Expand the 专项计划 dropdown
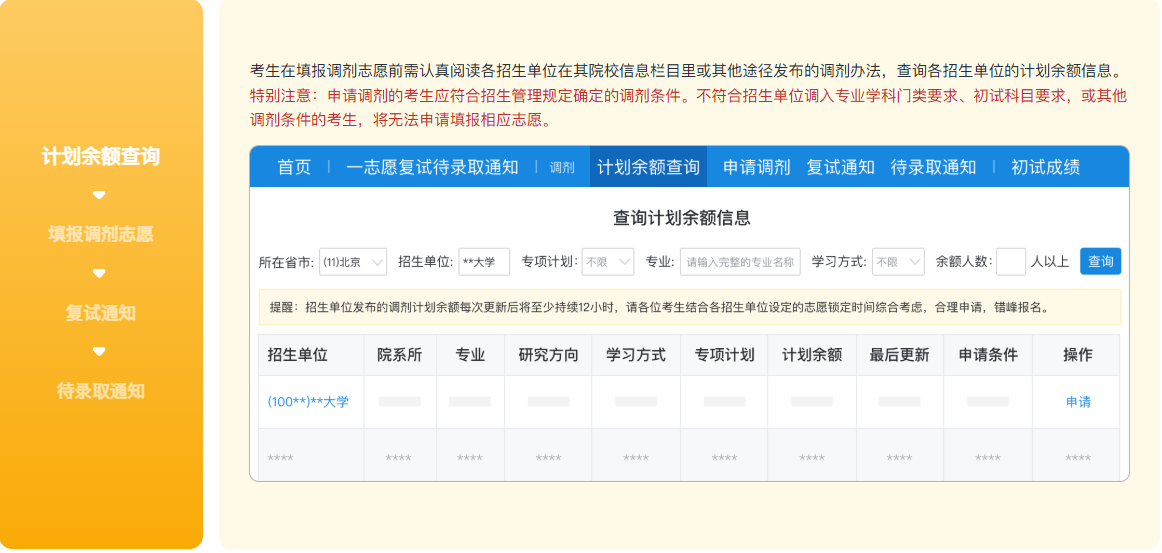Image resolution: width=1162 pixels, height=553 pixels. (x=608, y=262)
